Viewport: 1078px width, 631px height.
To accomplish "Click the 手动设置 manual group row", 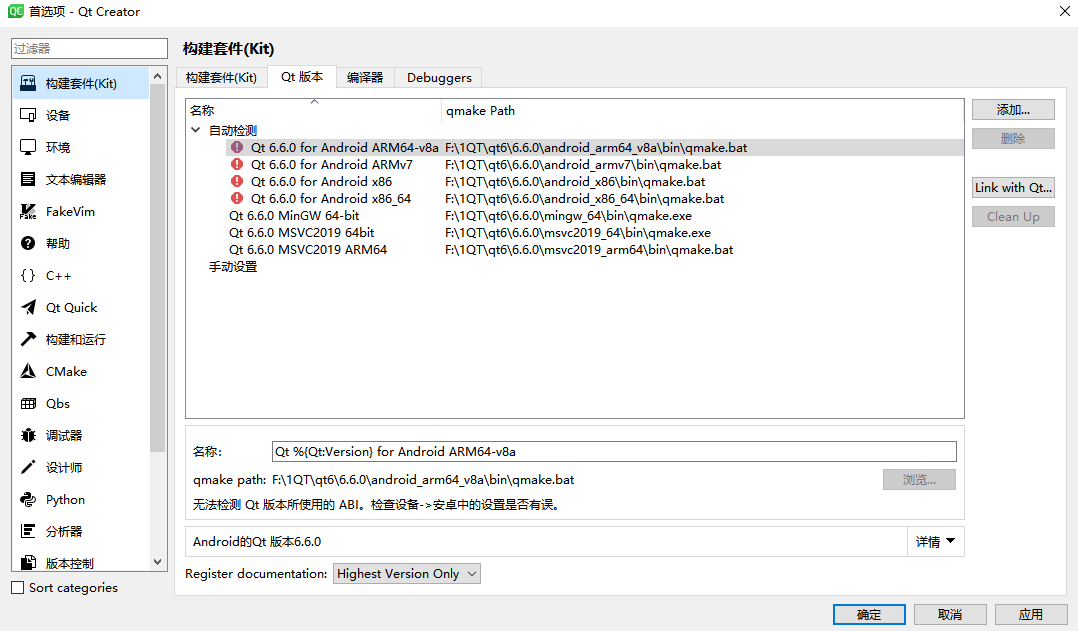I will [x=233, y=267].
